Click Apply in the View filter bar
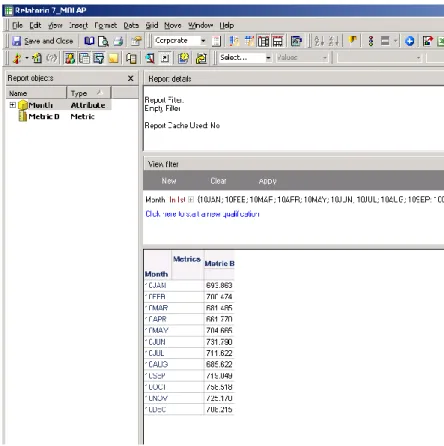Screen dimensions: 444x446 click(x=268, y=181)
